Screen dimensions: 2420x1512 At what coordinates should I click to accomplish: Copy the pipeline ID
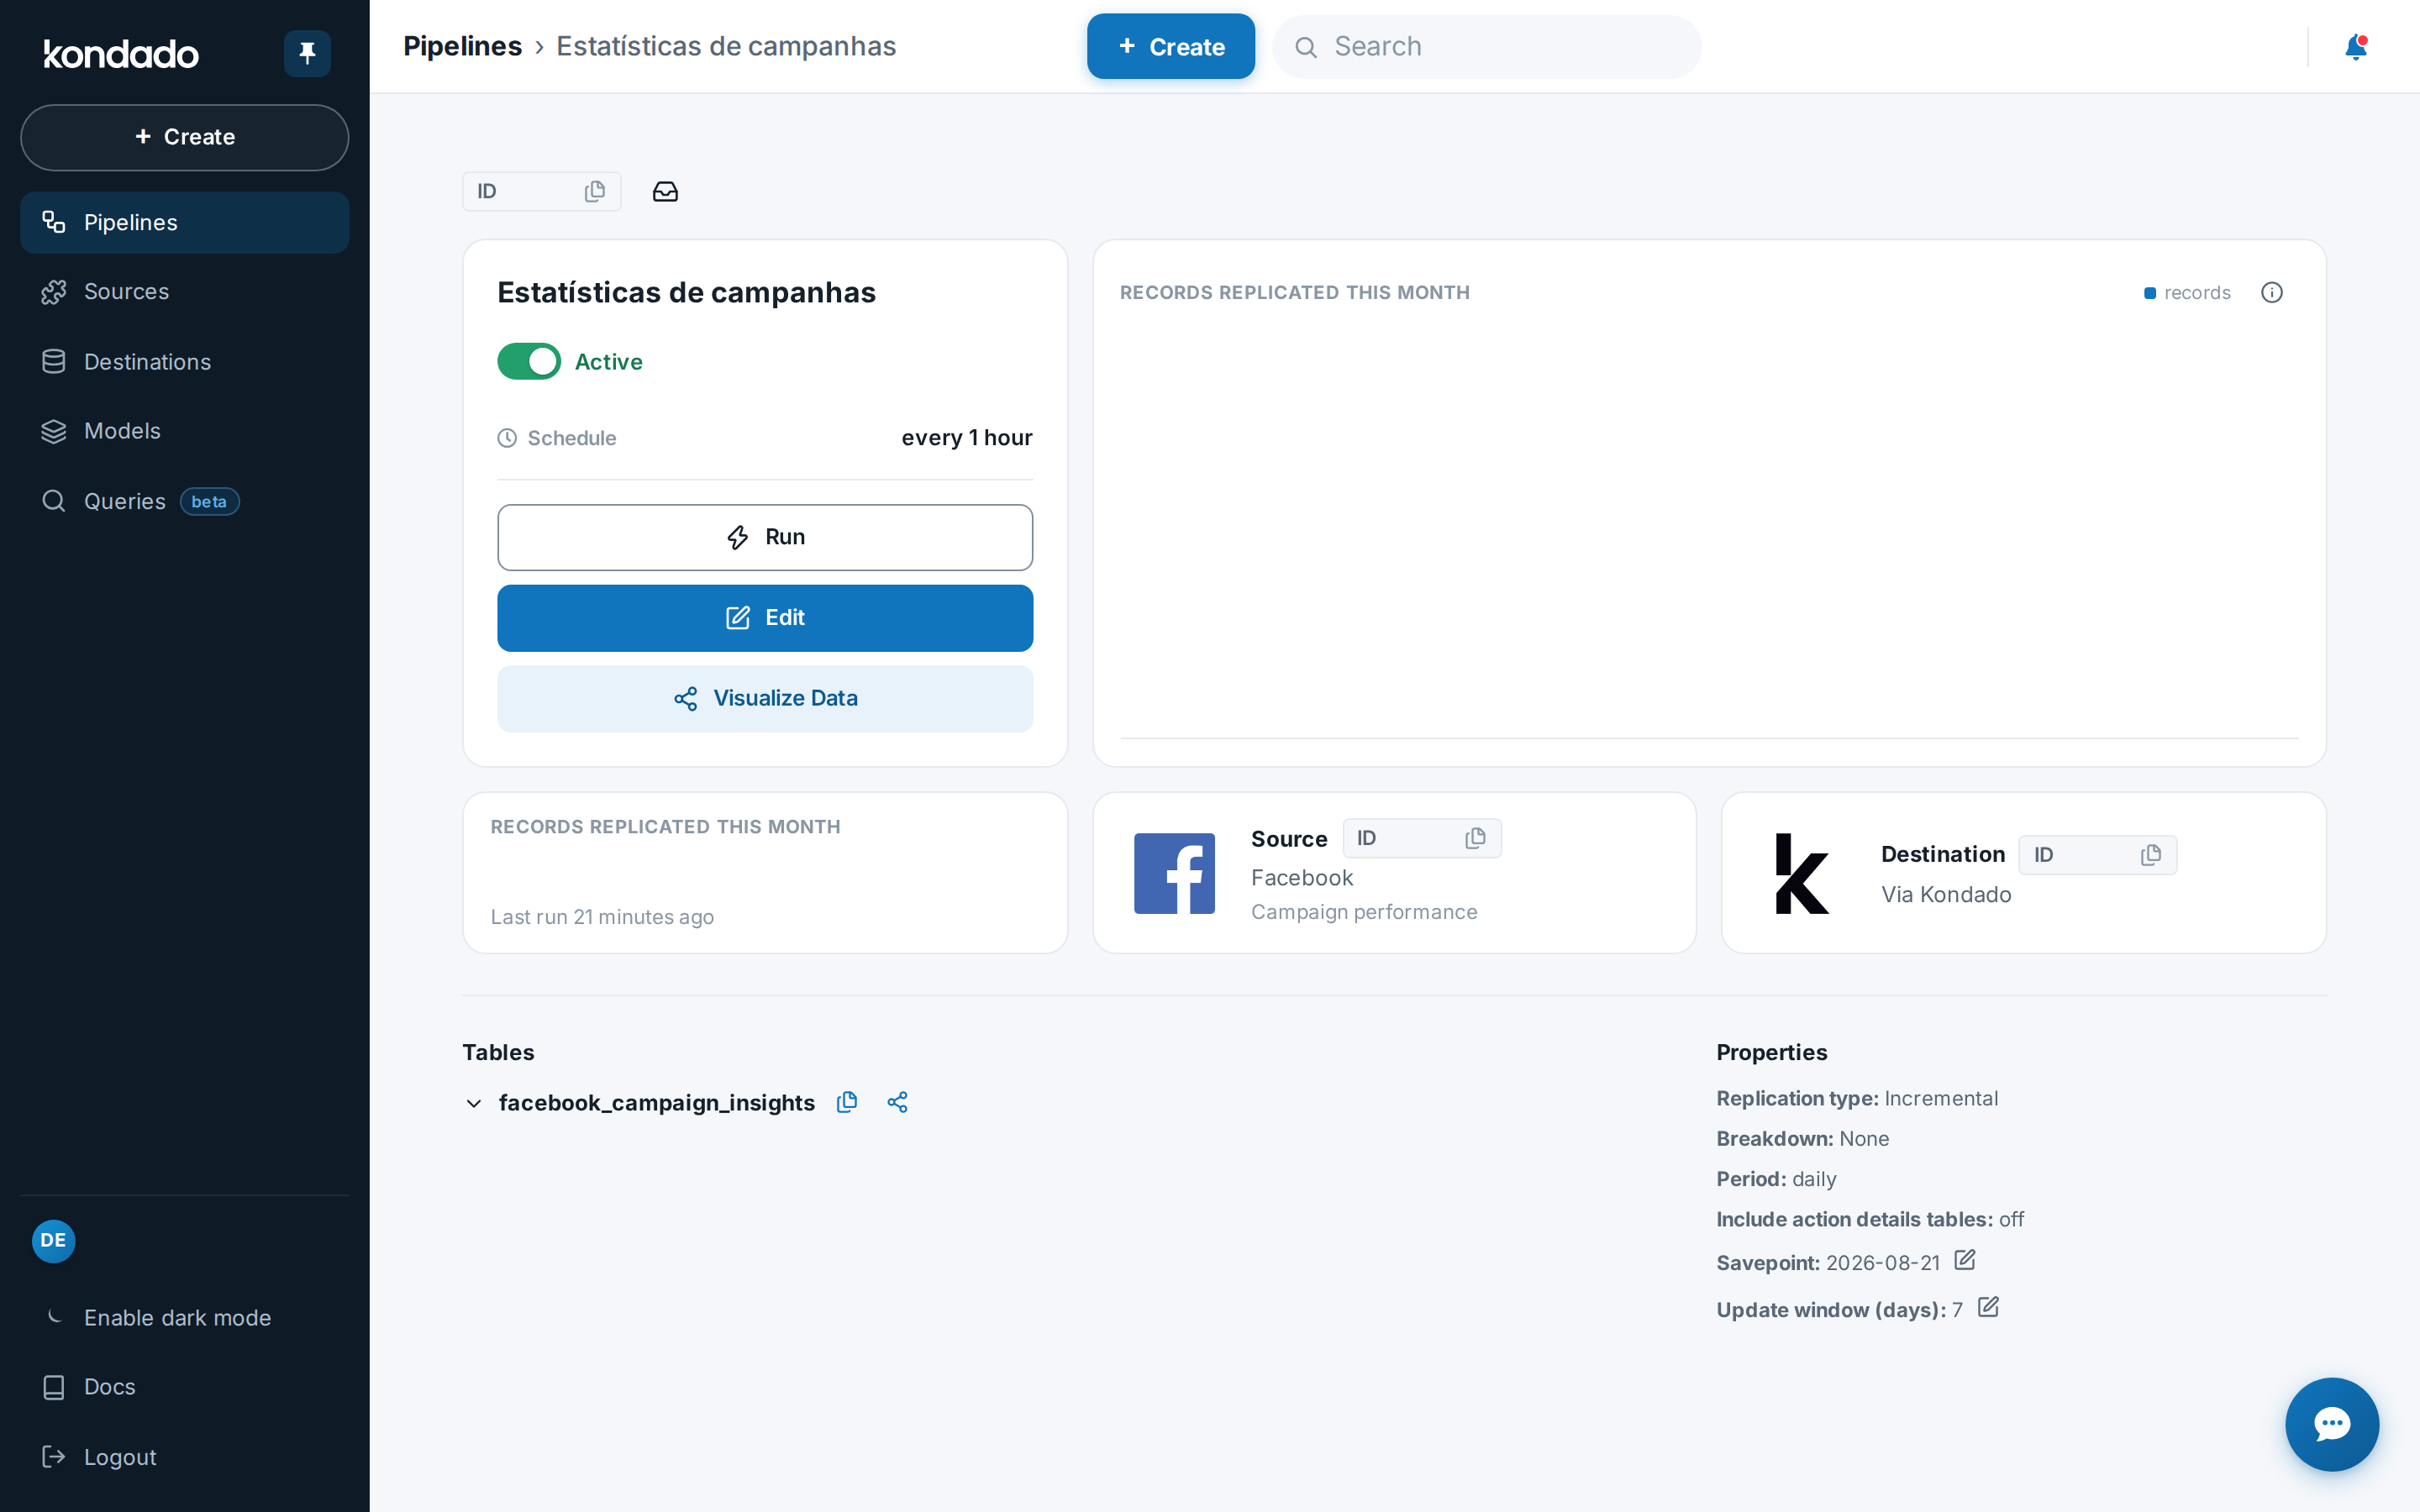coord(595,191)
